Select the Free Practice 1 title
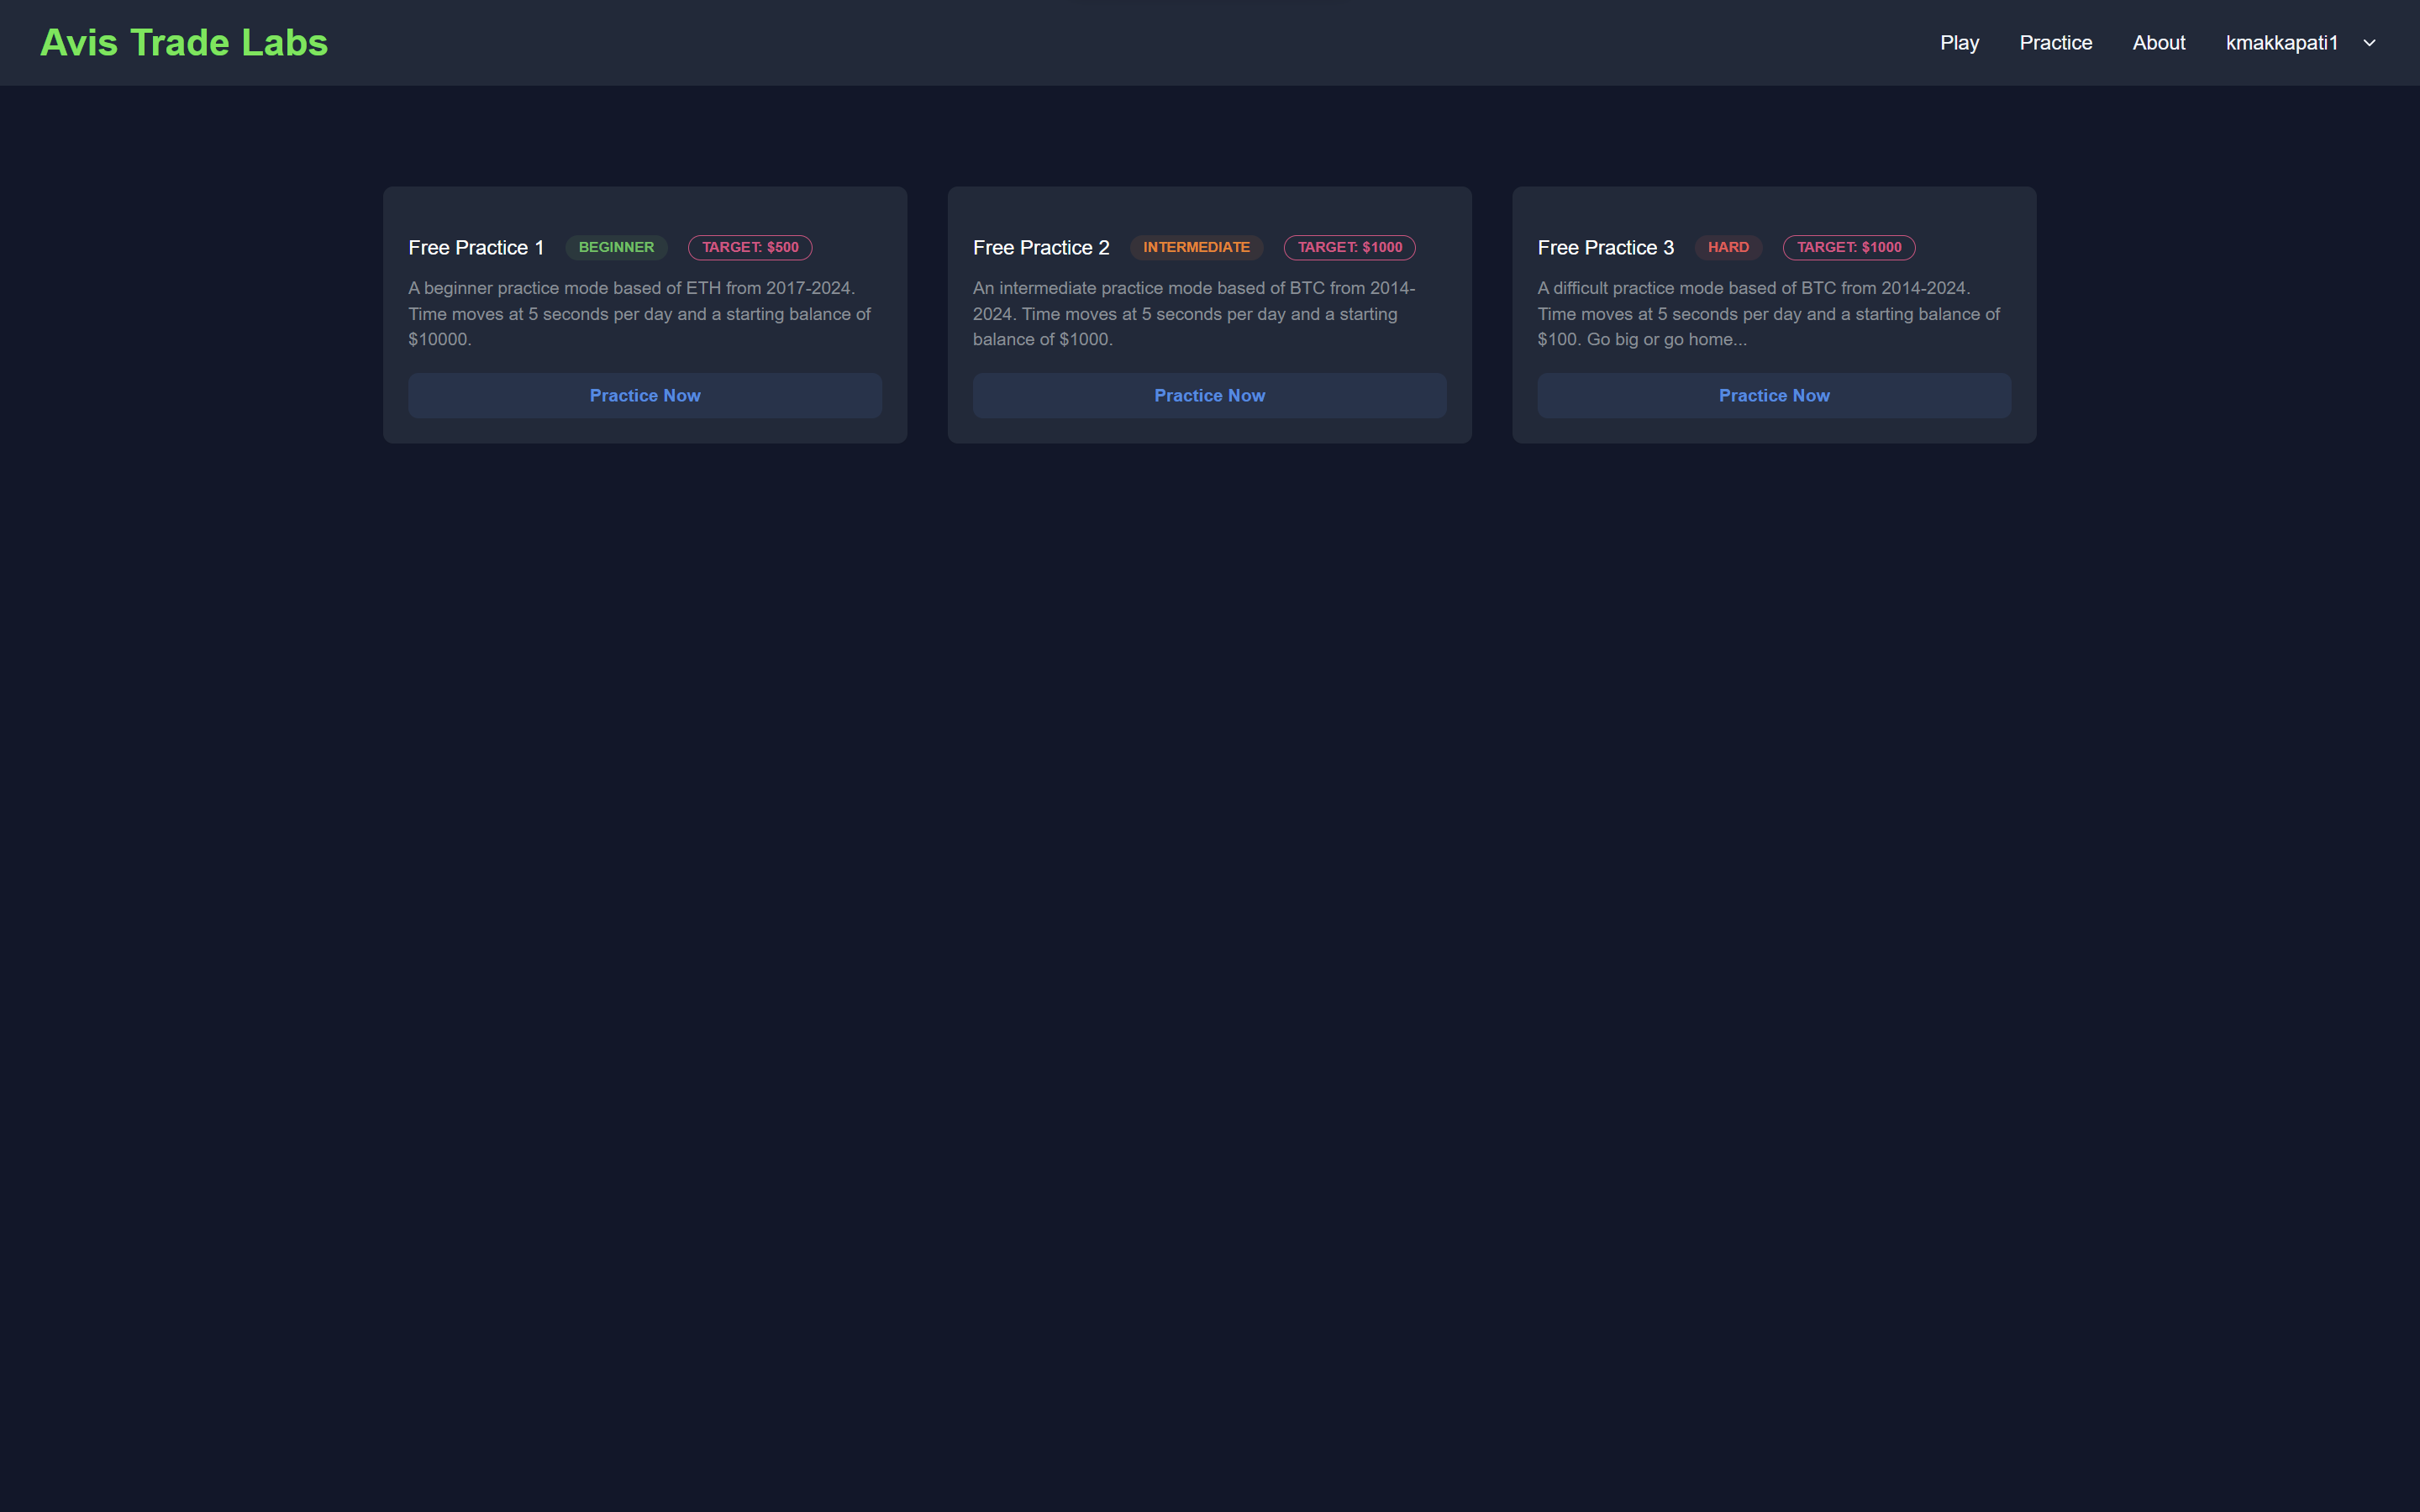Viewport: 2420px width, 1512px height. tap(476, 248)
